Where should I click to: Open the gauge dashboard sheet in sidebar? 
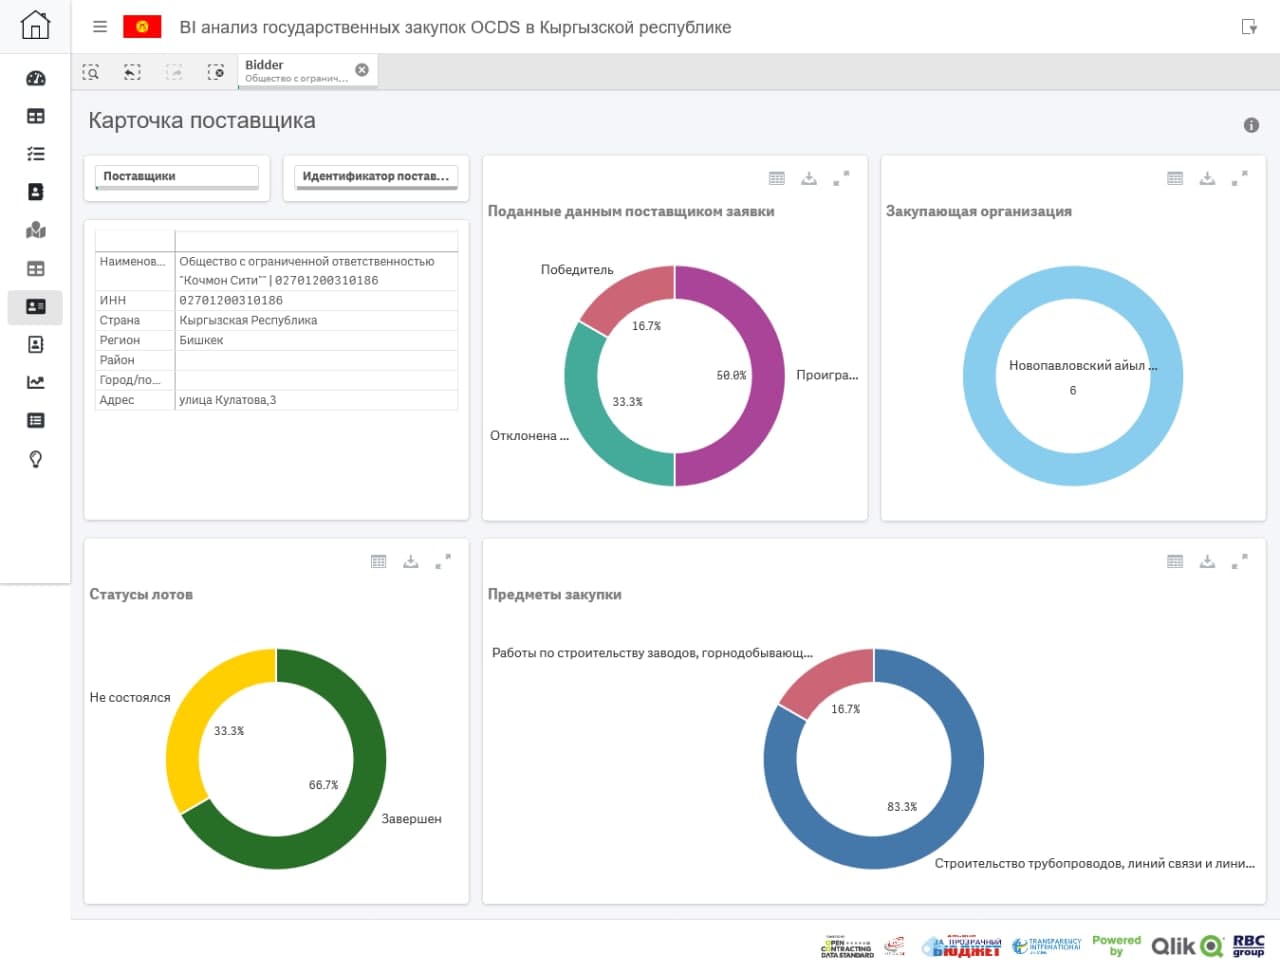click(36, 78)
